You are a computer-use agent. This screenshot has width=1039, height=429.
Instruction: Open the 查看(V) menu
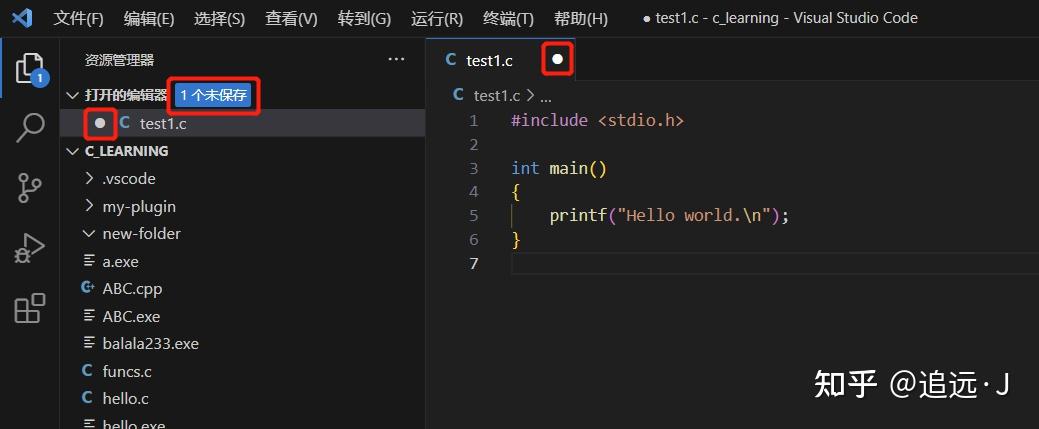tap(291, 19)
